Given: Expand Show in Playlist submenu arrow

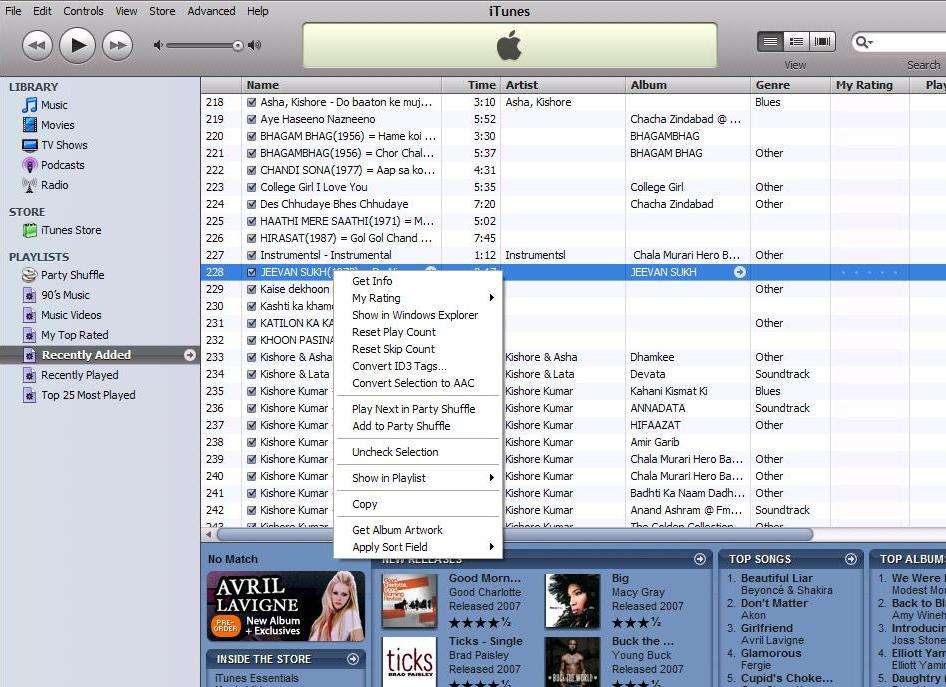Looking at the screenshot, I should pos(492,478).
